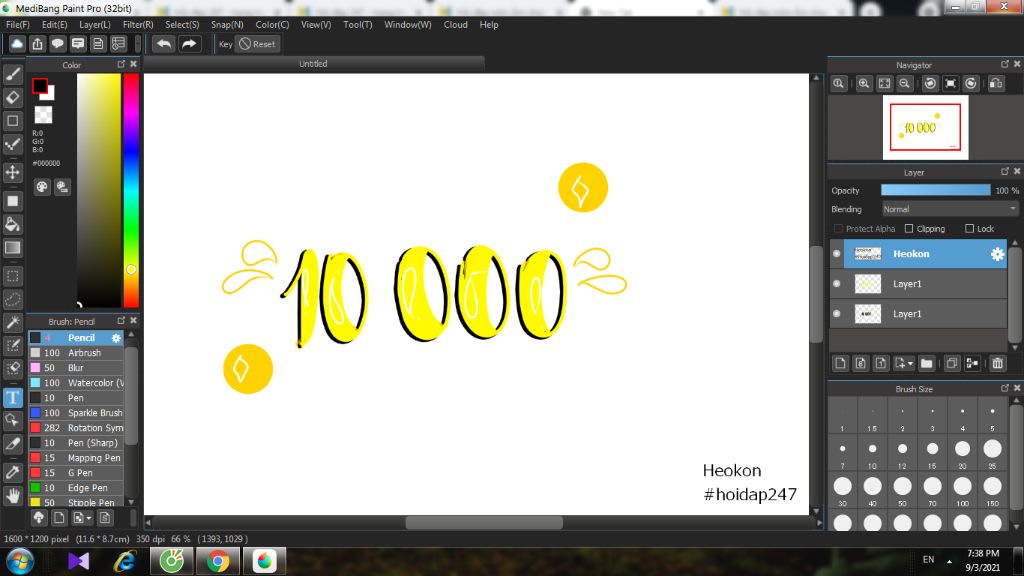Viewport: 1024px width, 576px height.
Task: Click the rainbow hue bar
Action: pos(131,190)
